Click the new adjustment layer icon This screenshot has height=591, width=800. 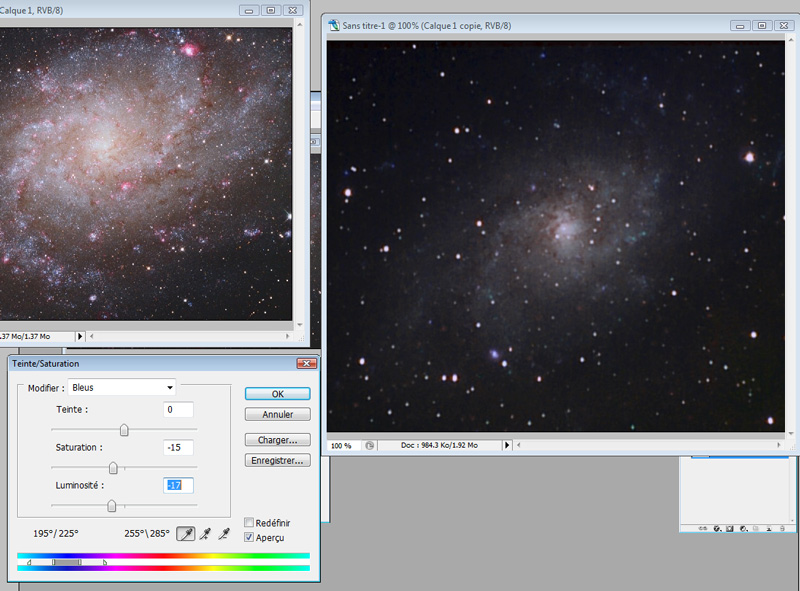point(743,528)
